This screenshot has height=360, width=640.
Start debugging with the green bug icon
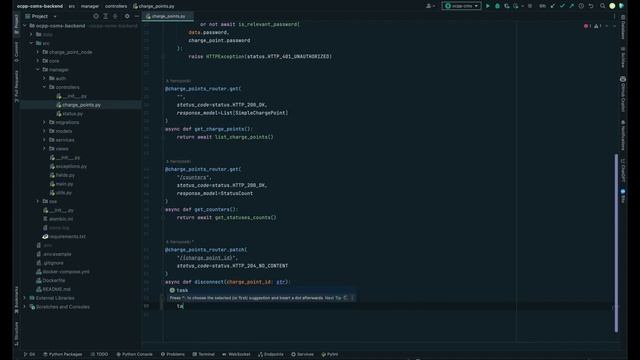[x=497, y=6]
